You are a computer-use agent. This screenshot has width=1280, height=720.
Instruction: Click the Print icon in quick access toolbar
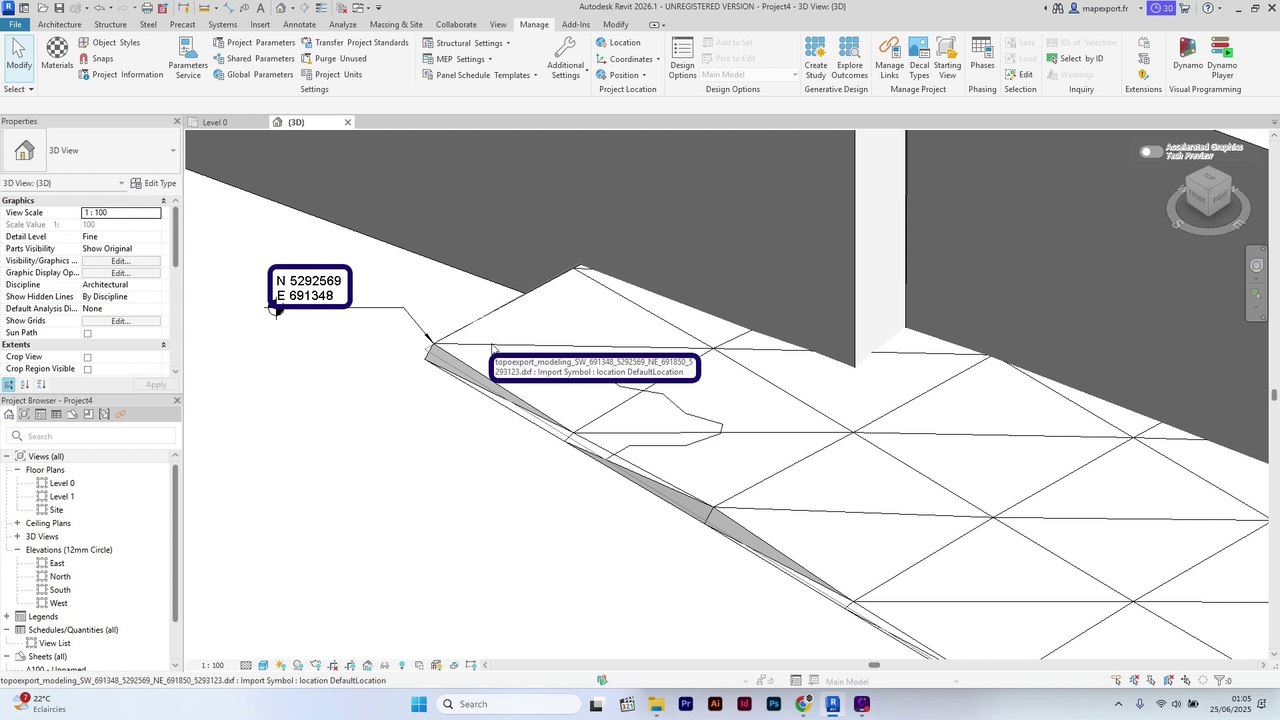pyautogui.click(x=147, y=8)
